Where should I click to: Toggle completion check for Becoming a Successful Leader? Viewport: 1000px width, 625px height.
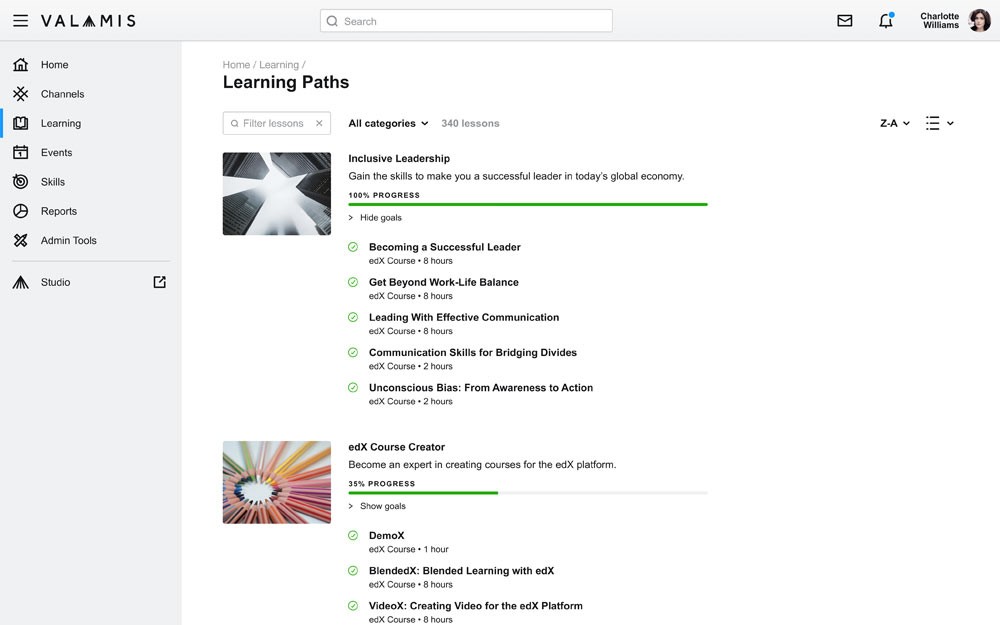352,247
